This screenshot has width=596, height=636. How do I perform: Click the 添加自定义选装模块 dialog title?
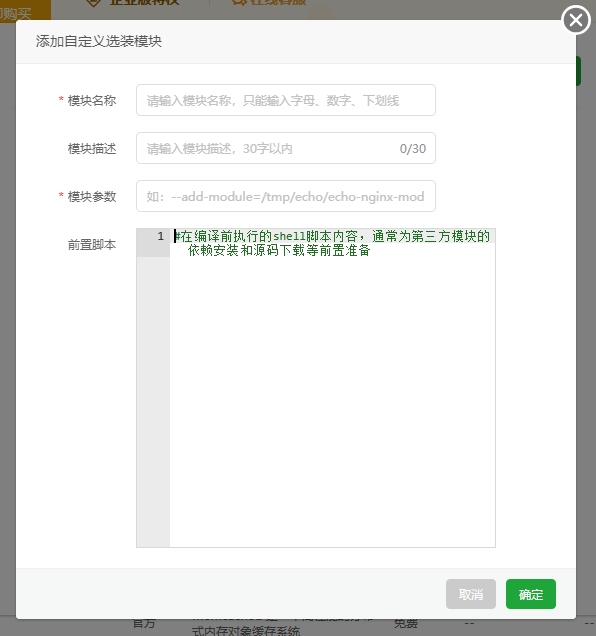pos(99,41)
